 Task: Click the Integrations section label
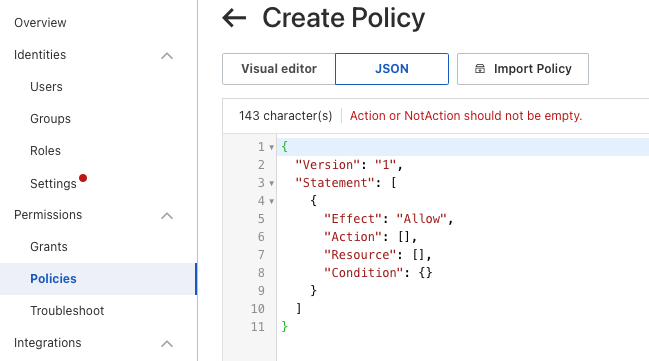[x=48, y=343]
